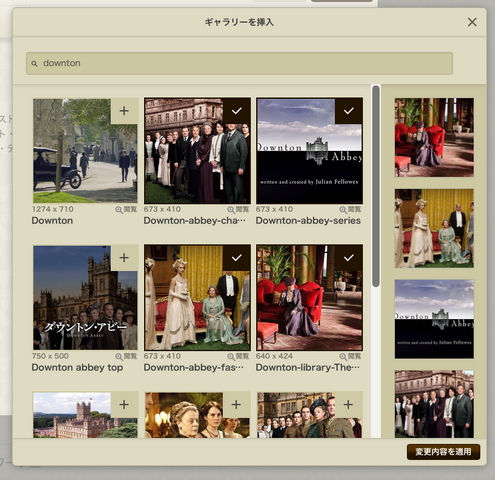Close the ギャラリーを挿入 dialog
The width and height of the screenshot is (495, 480).
click(x=472, y=22)
